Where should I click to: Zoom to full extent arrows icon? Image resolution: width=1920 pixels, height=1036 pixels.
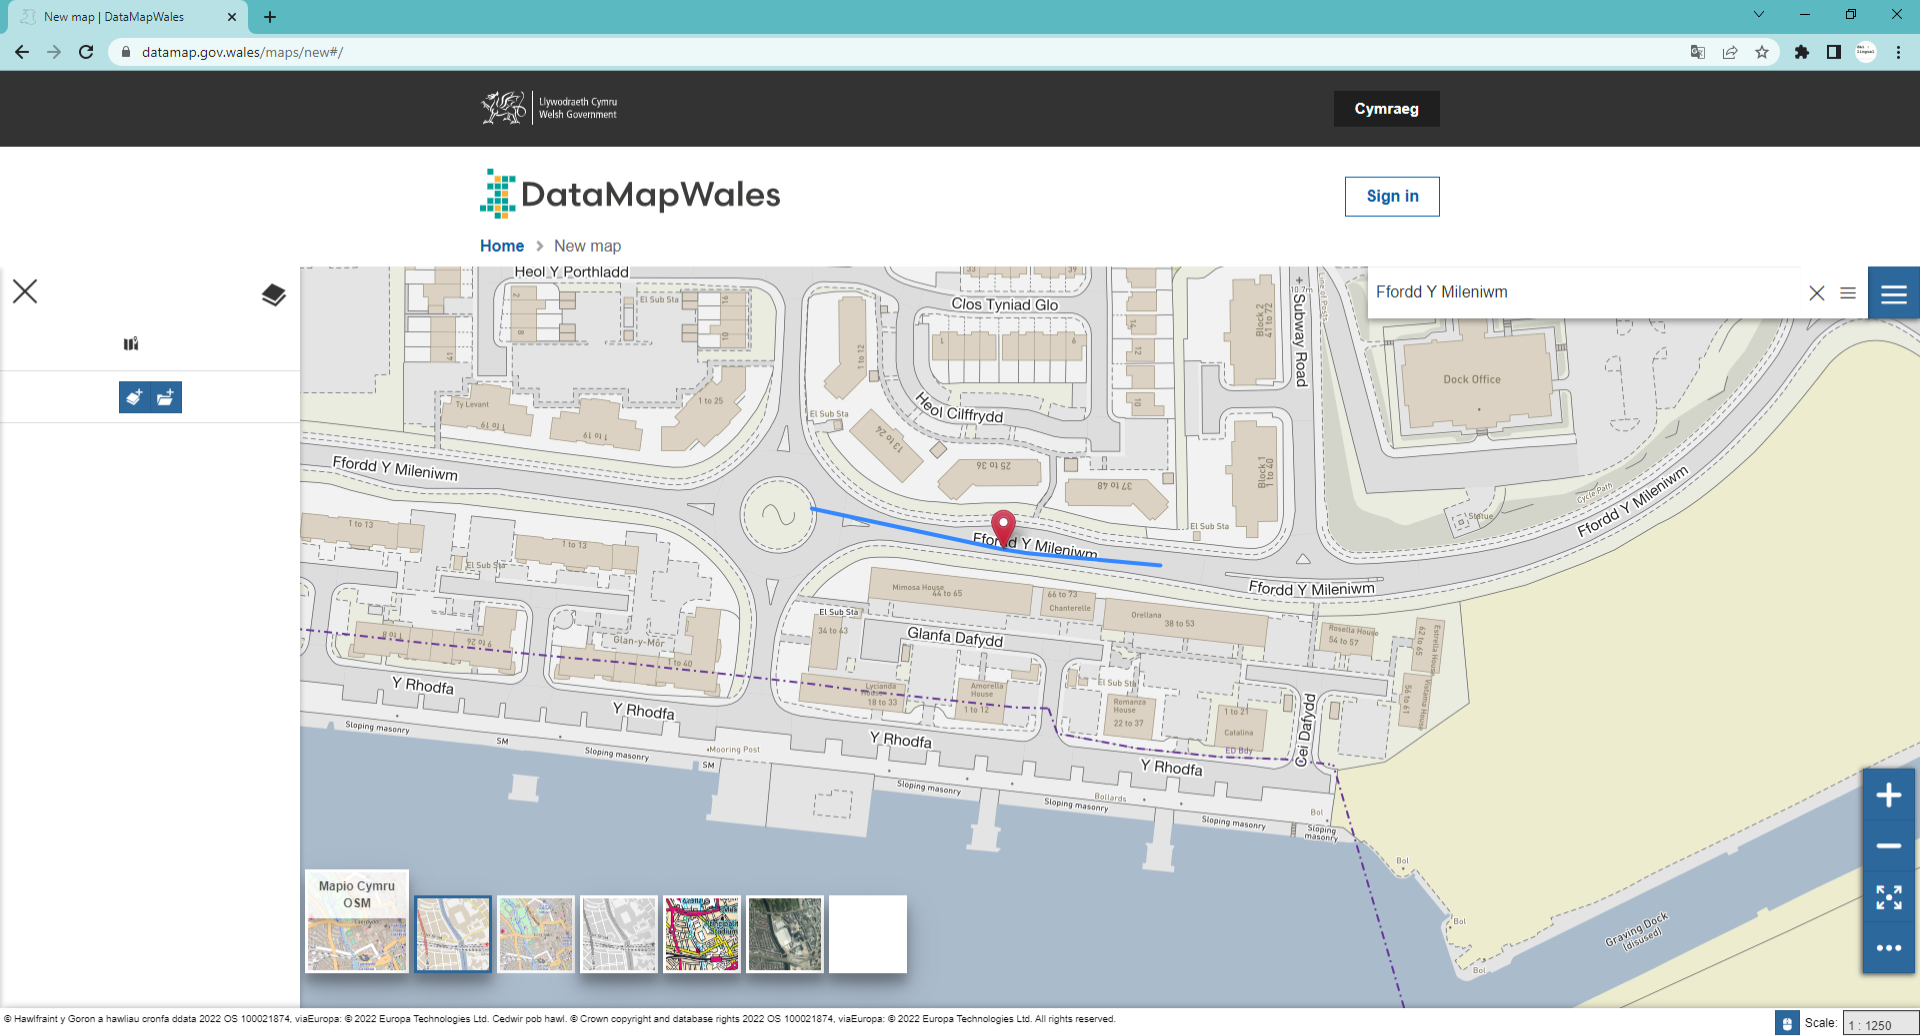point(1888,897)
